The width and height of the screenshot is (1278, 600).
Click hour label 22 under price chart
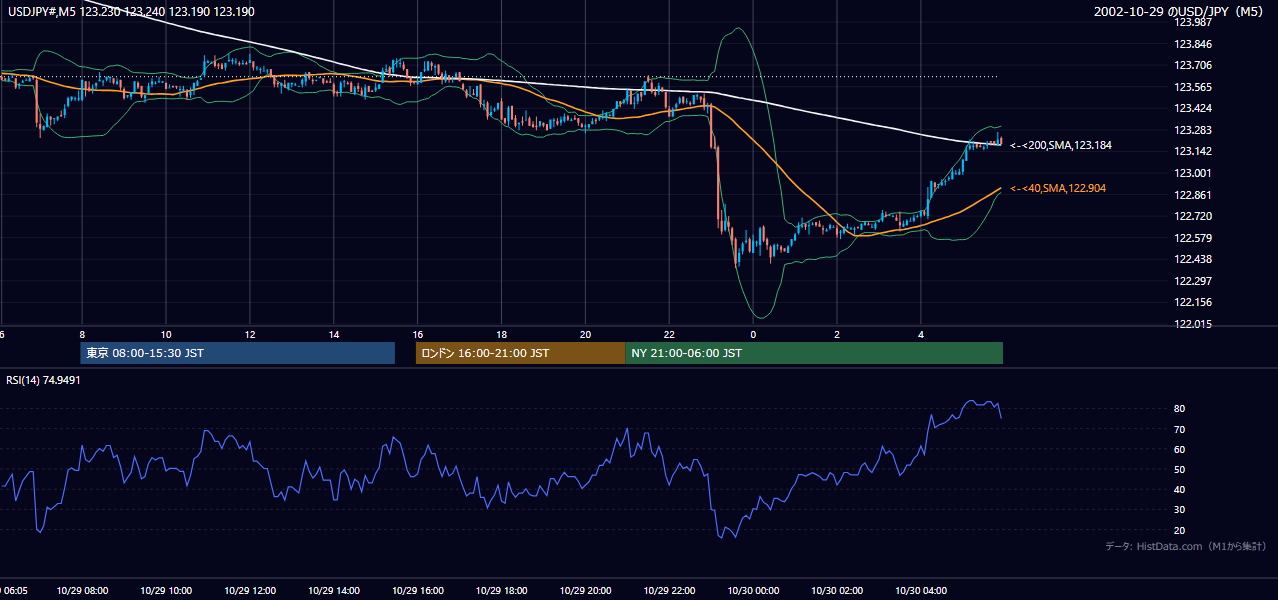pyautogui.click(x=670, y=334)
